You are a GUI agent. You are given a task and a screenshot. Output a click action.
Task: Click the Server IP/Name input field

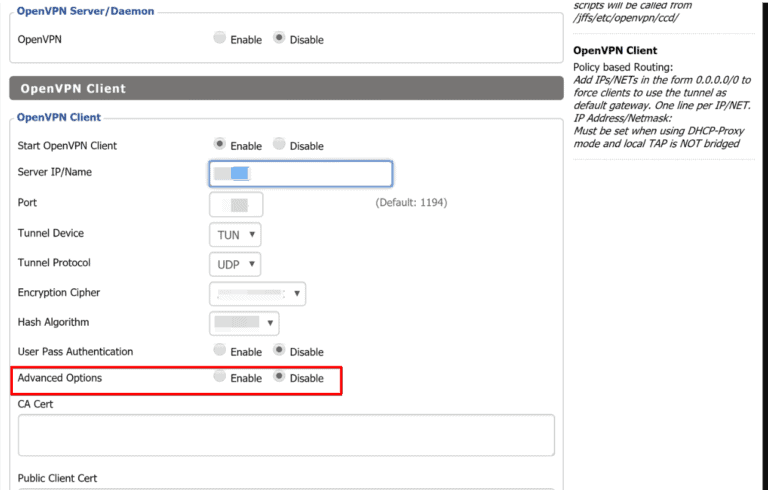(300, 173)
